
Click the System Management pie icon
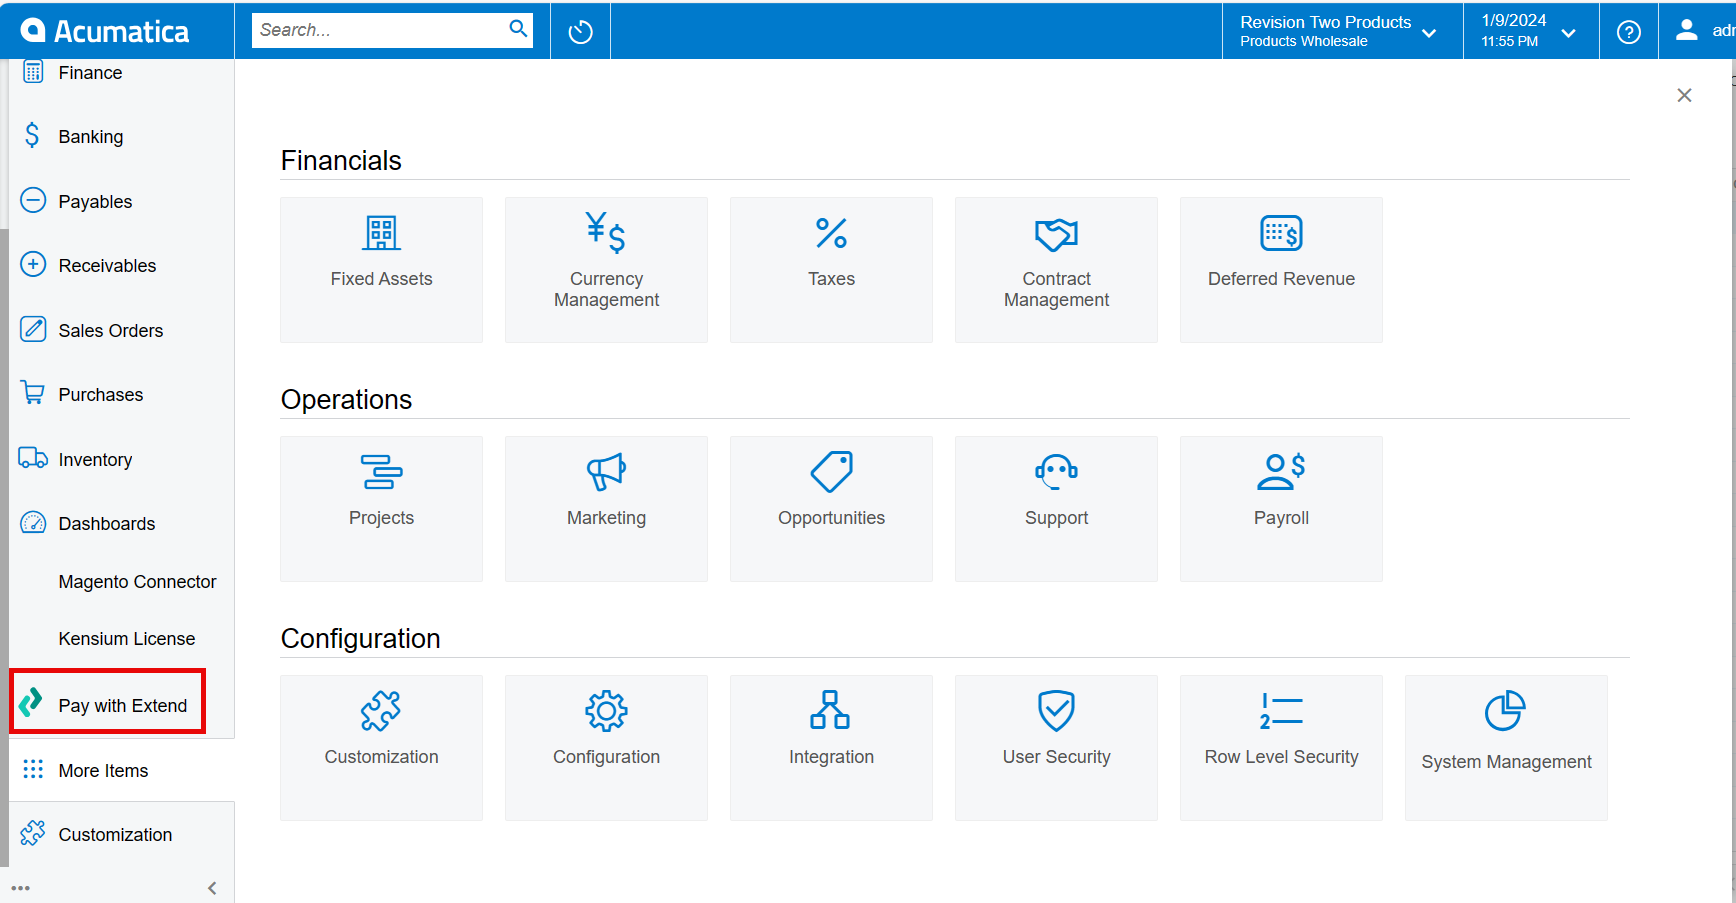coord(1506,712)
